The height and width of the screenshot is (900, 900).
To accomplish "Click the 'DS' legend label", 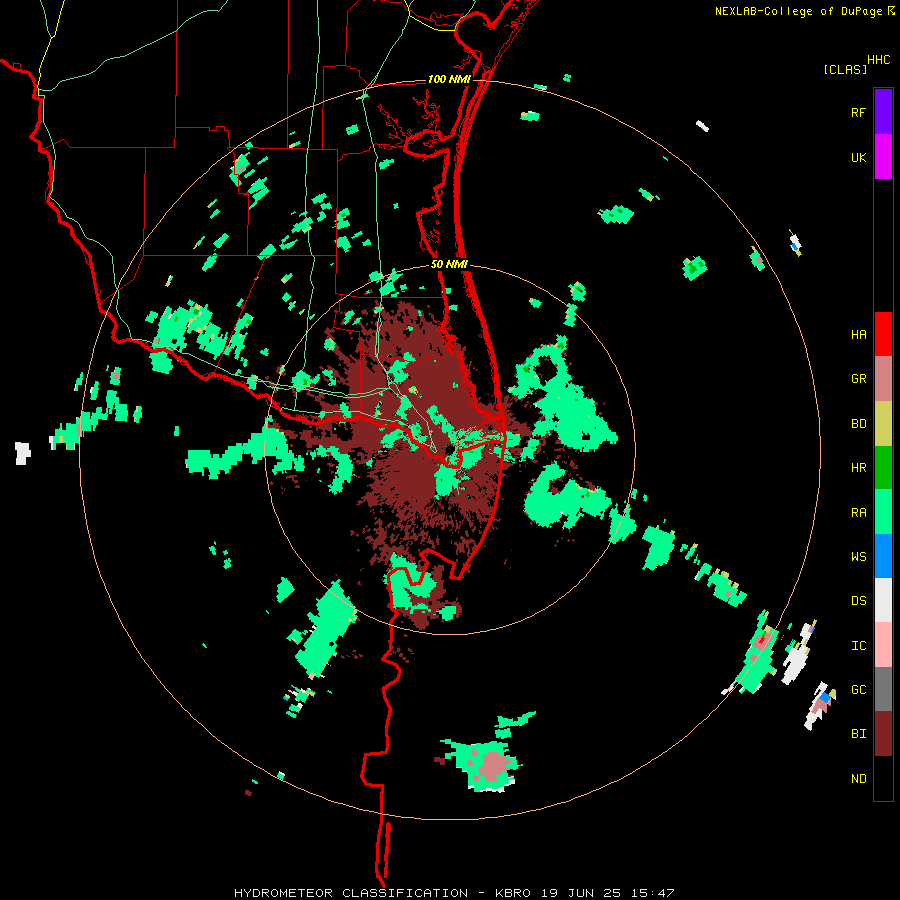I will pos(858,601).
